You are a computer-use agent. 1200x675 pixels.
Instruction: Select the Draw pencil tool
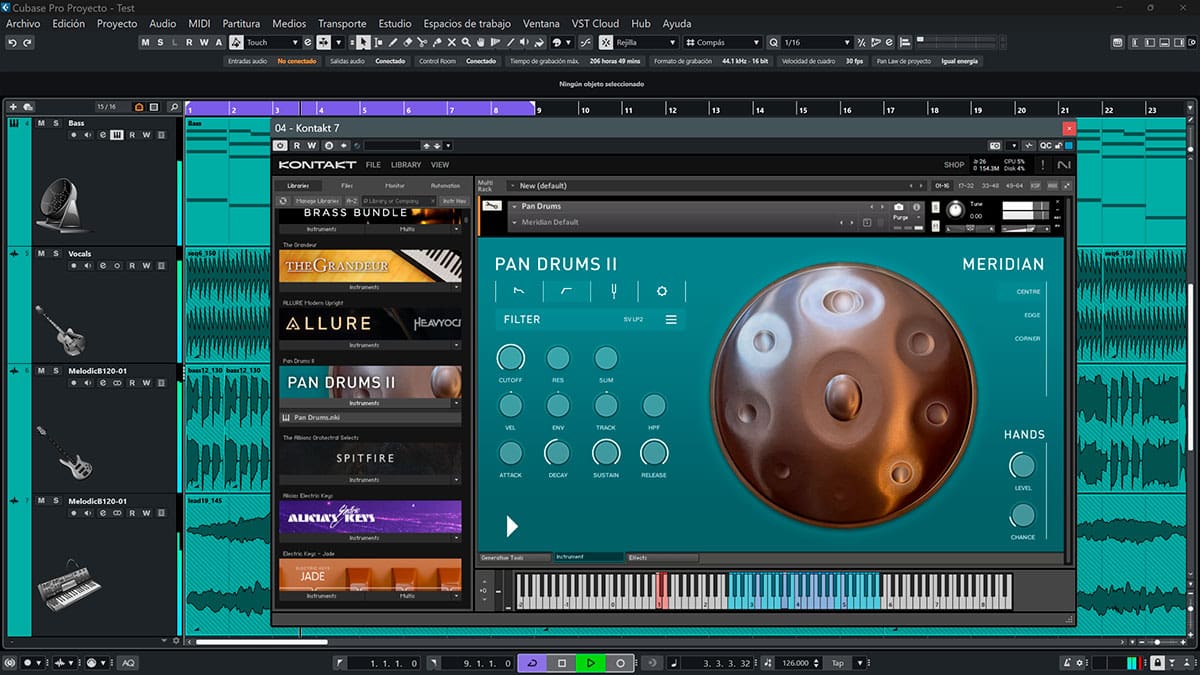click(x=393, y=43)
